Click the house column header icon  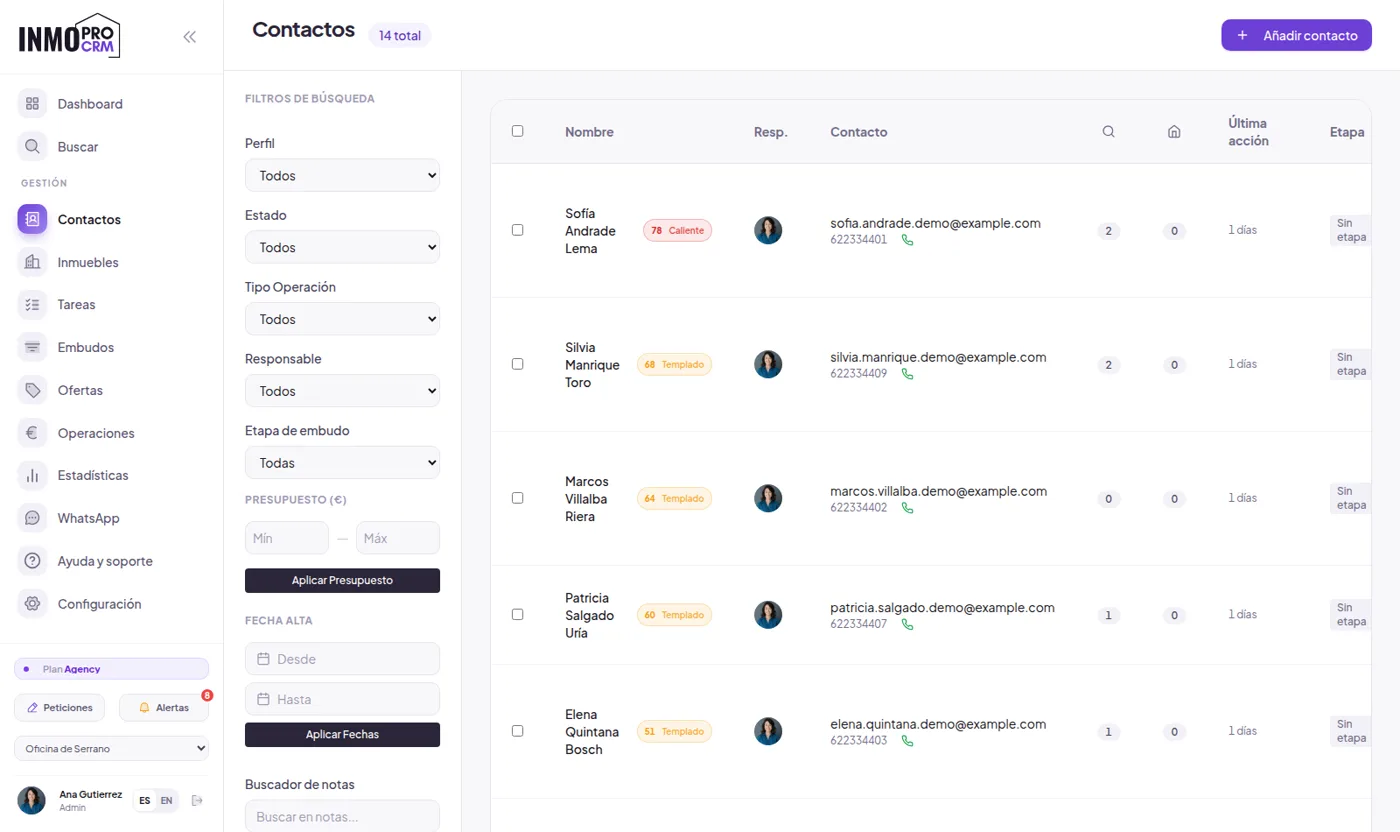click(1174, 131)
